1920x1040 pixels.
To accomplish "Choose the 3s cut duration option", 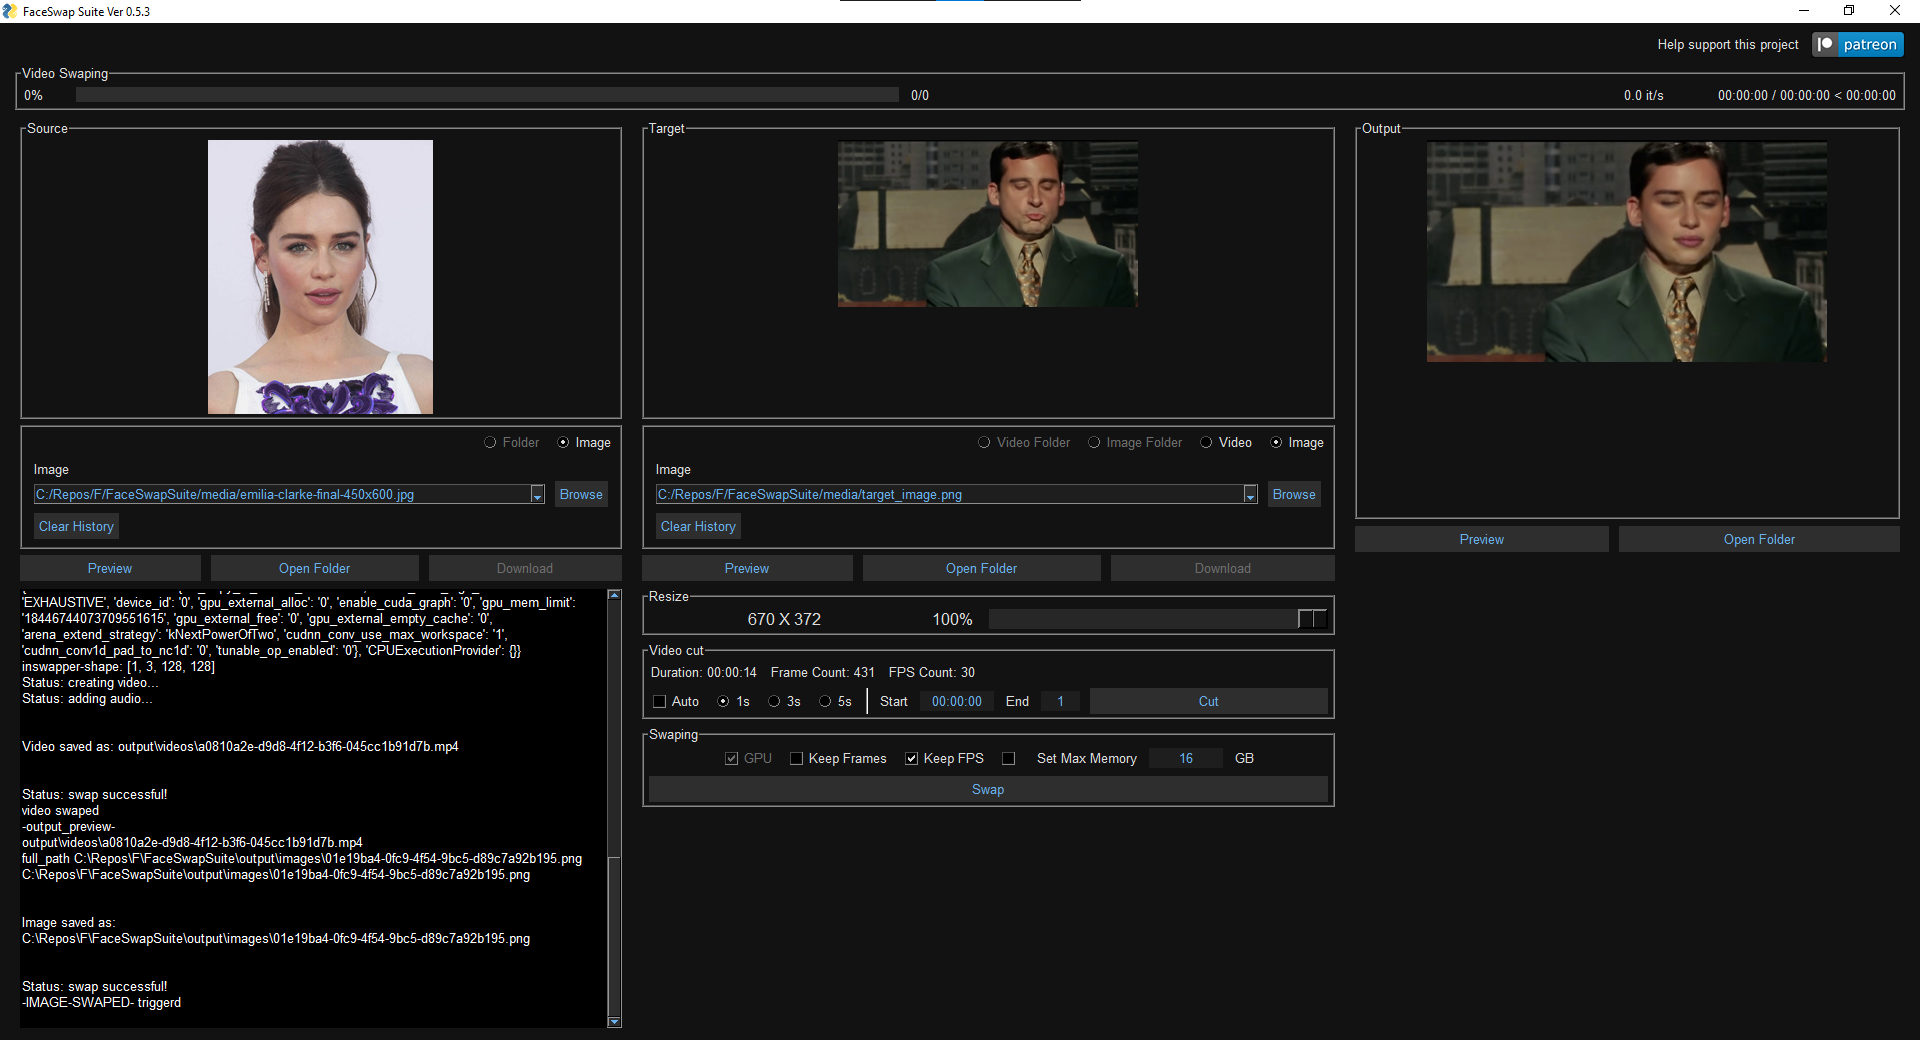I will coord(774,701).
